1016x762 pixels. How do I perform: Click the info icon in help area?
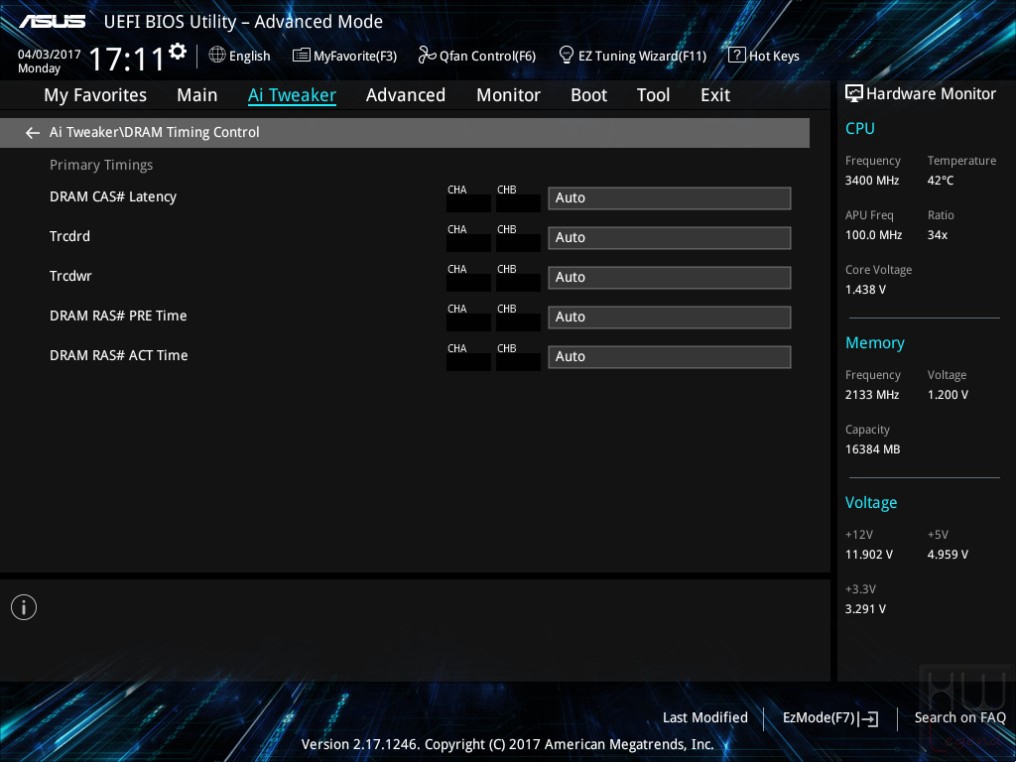pyautogui.click(x=24, y=607)
